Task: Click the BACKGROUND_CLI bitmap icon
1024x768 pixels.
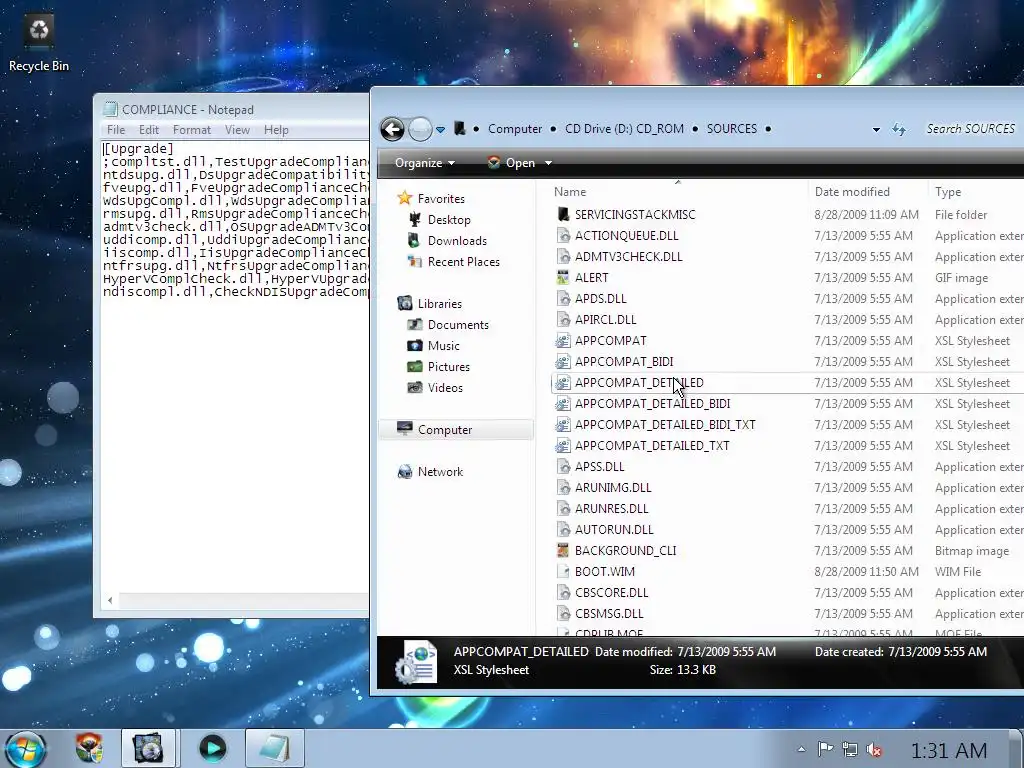Action: tap(562, 551)
